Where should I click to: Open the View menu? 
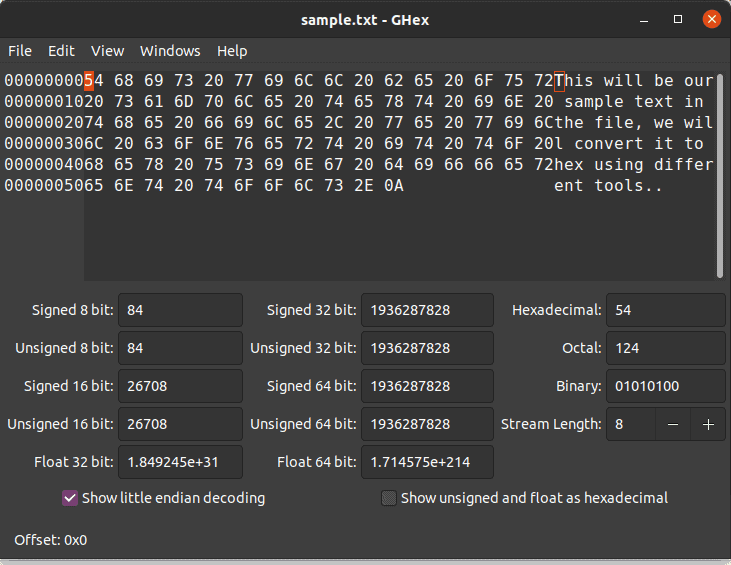tap(107, 51)
